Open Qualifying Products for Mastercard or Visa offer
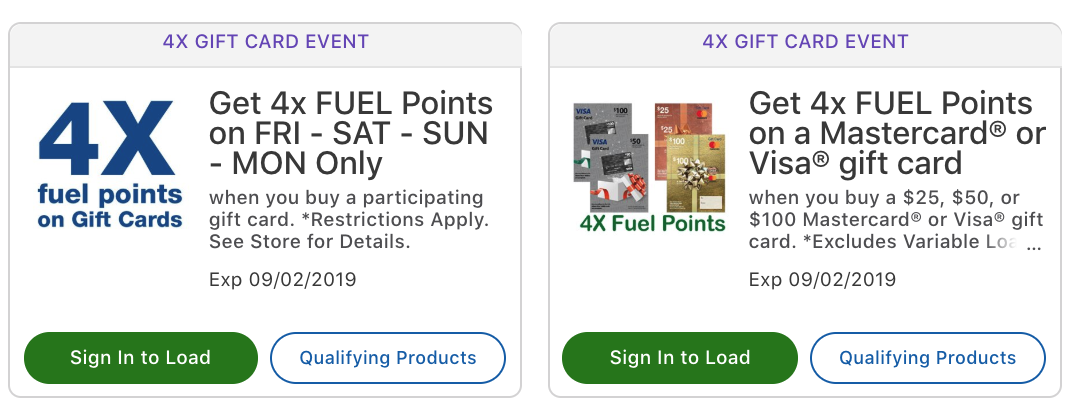 [x=927, y=358]
